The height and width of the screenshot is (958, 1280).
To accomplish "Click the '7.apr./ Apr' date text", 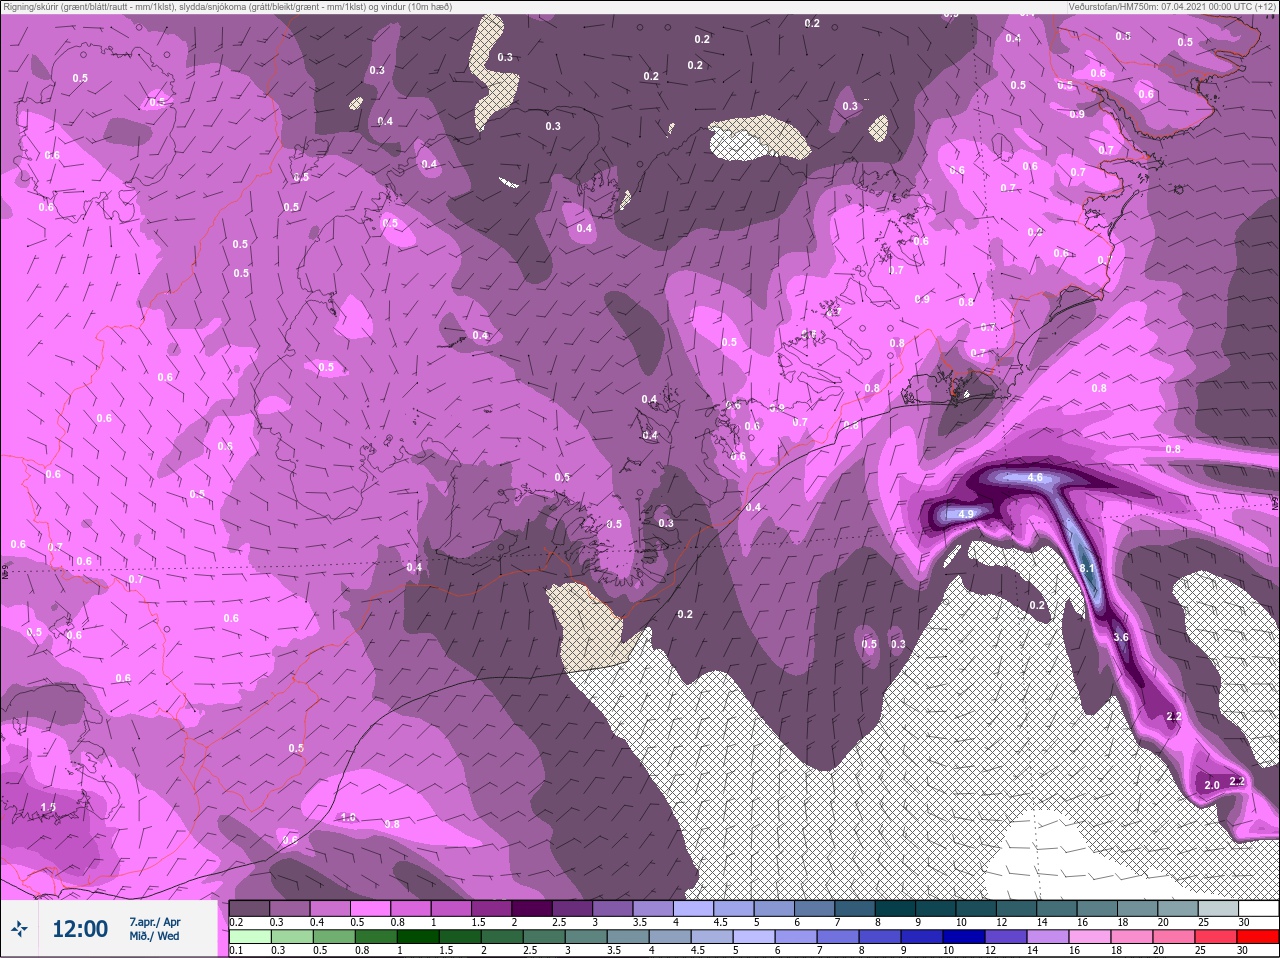I will coord(155,922).
